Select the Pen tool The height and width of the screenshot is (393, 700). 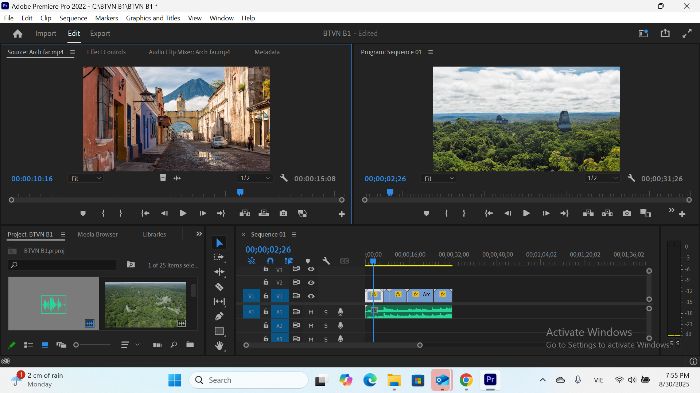[x=219, y=316]
